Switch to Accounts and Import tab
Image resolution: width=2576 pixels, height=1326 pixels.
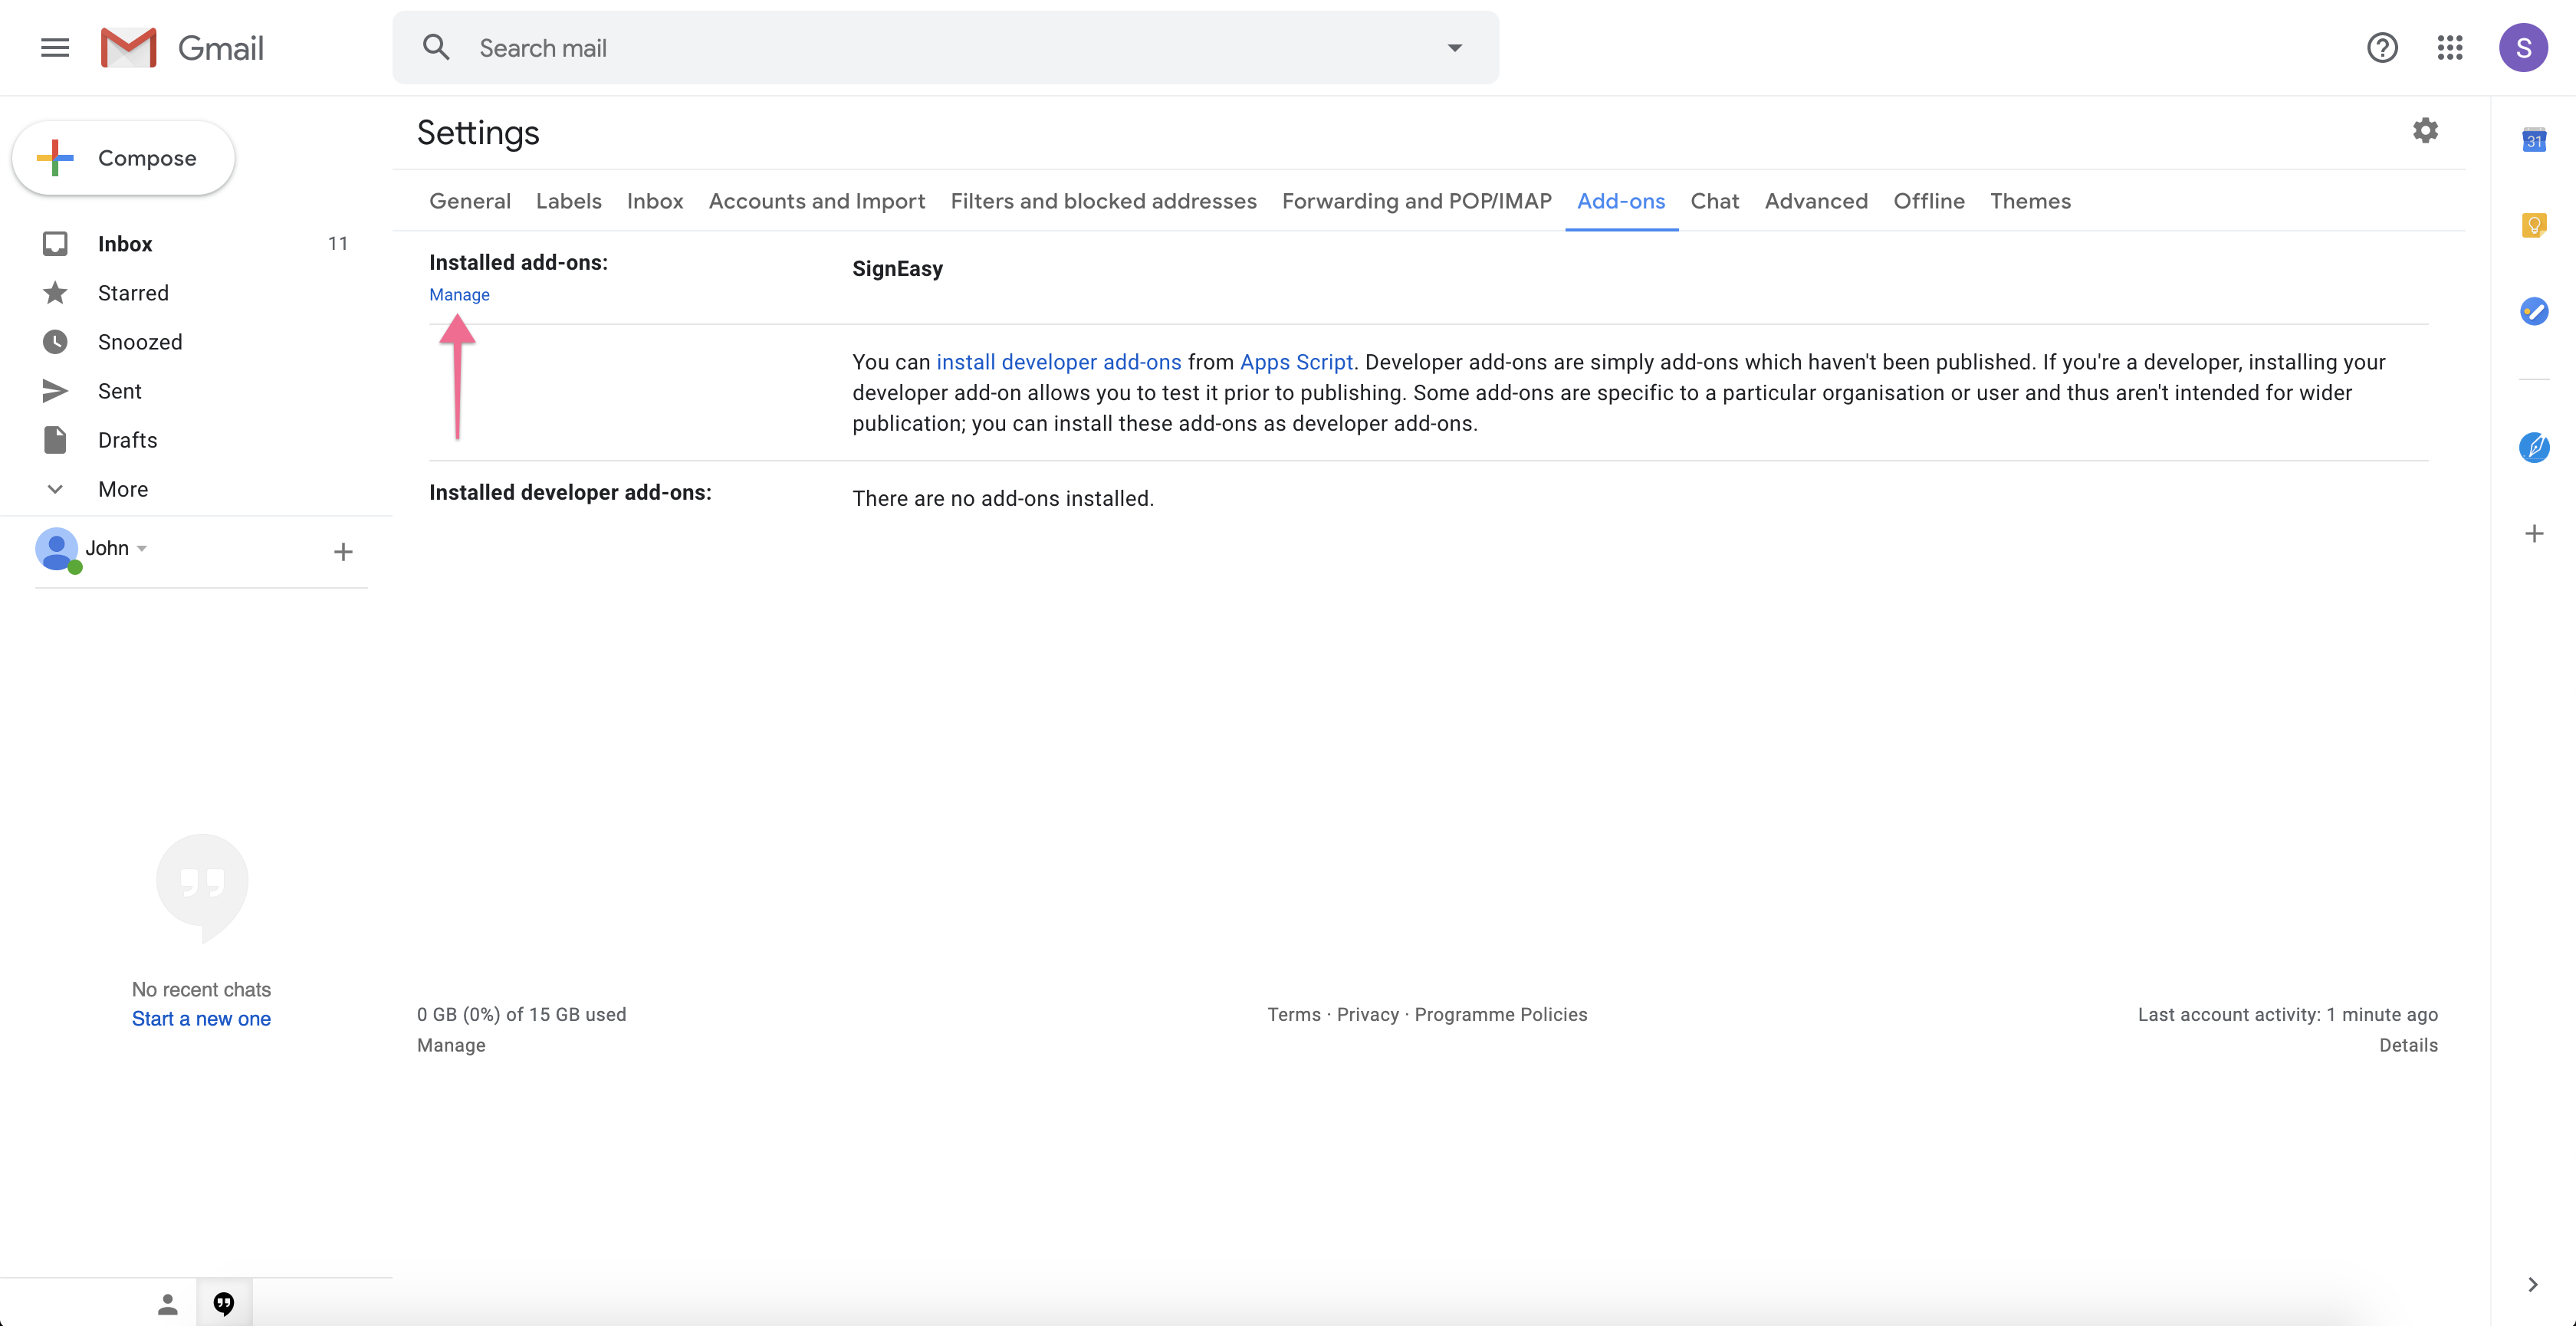click(817, 201)
